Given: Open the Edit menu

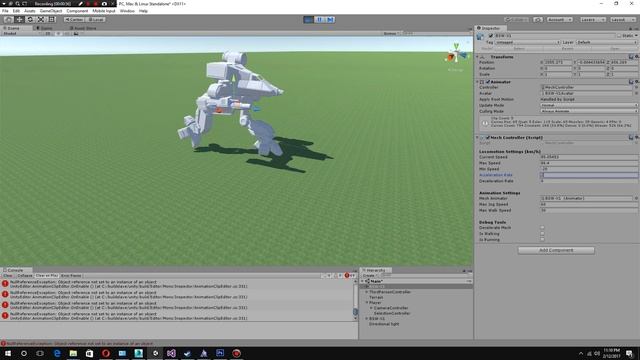Looking at the screenshot, I should (x=16, y=11).
